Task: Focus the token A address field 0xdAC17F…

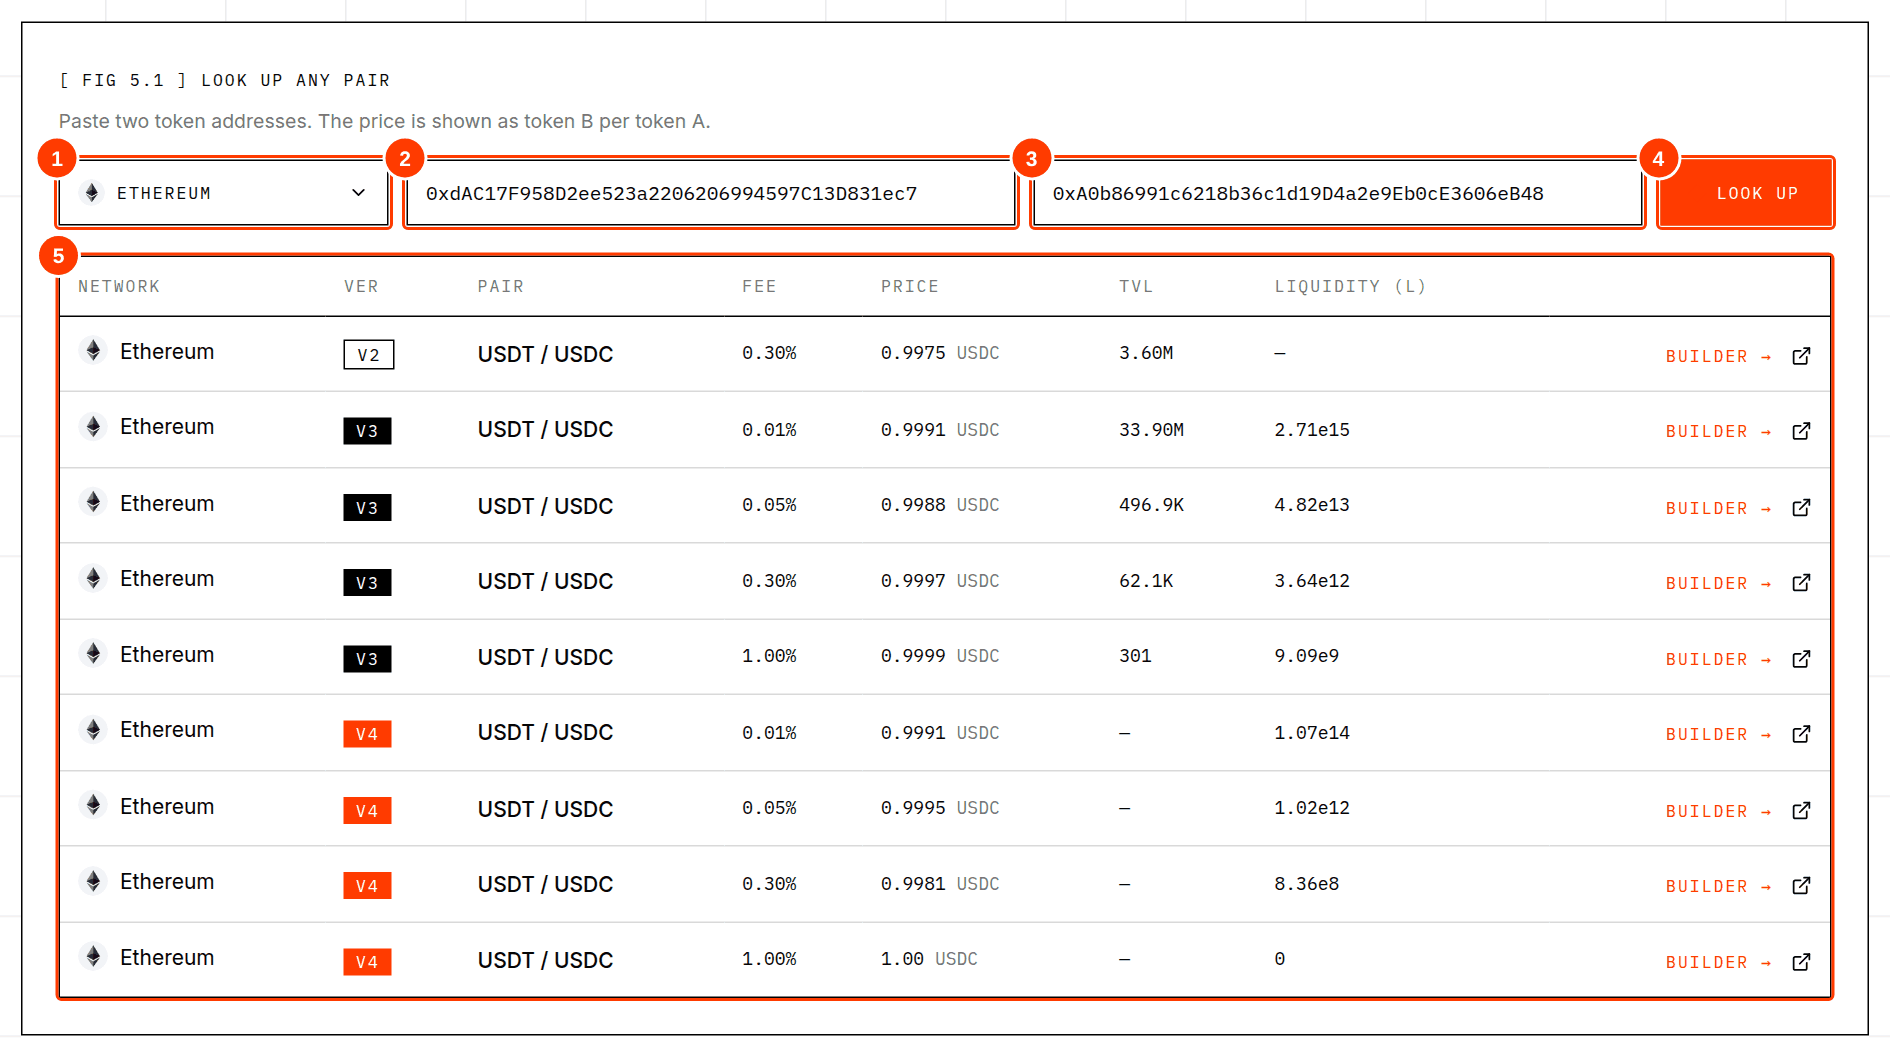Action: (x=711, y=193)
